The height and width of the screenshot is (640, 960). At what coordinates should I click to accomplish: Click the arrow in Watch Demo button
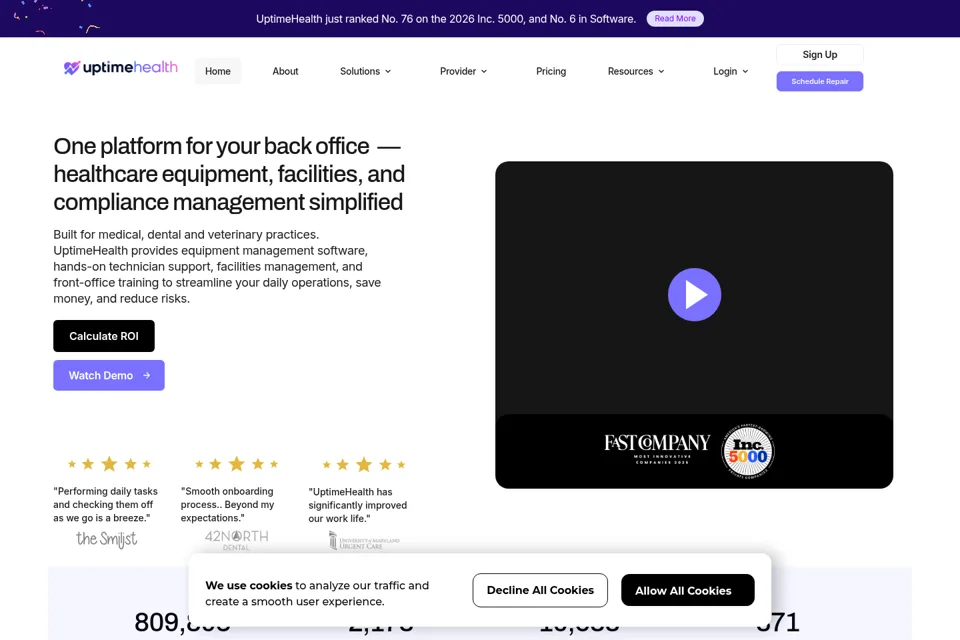pos(146,375)
